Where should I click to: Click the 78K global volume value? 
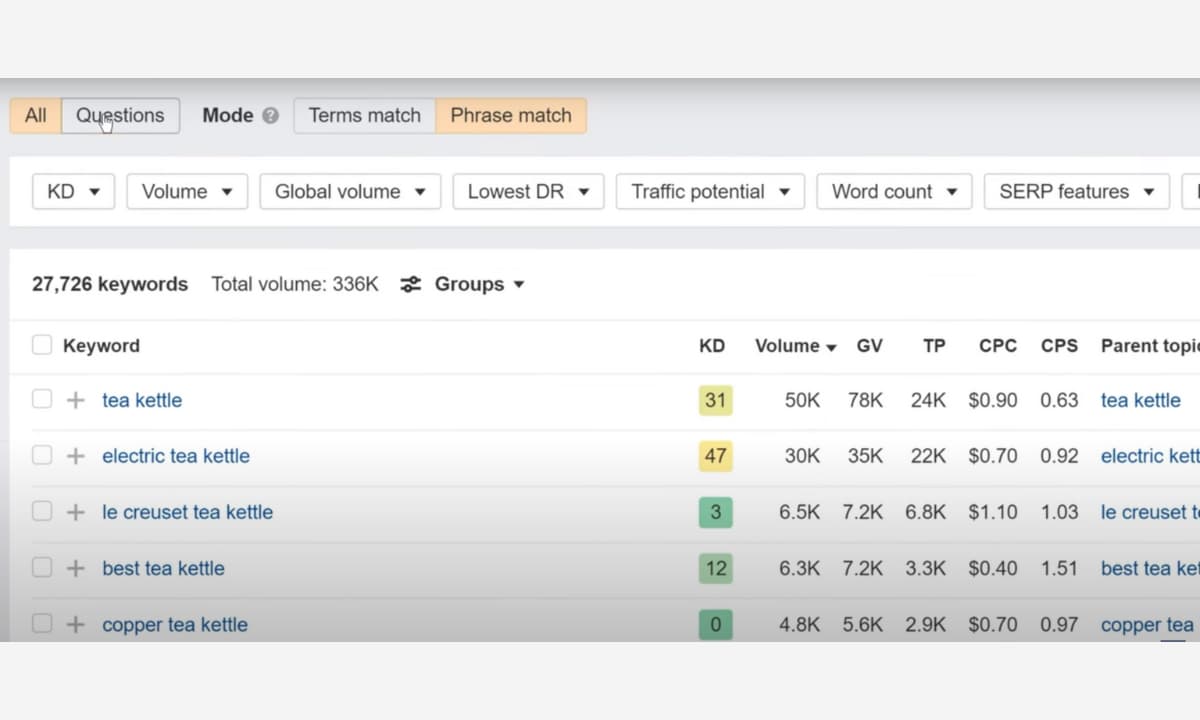click(865, 400)
